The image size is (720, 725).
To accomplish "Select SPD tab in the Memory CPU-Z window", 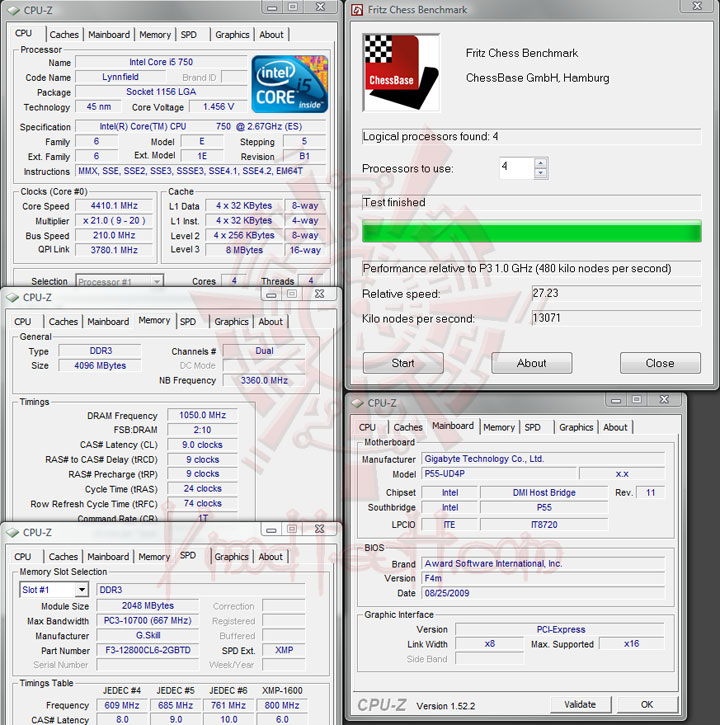I will pos(188,321).
